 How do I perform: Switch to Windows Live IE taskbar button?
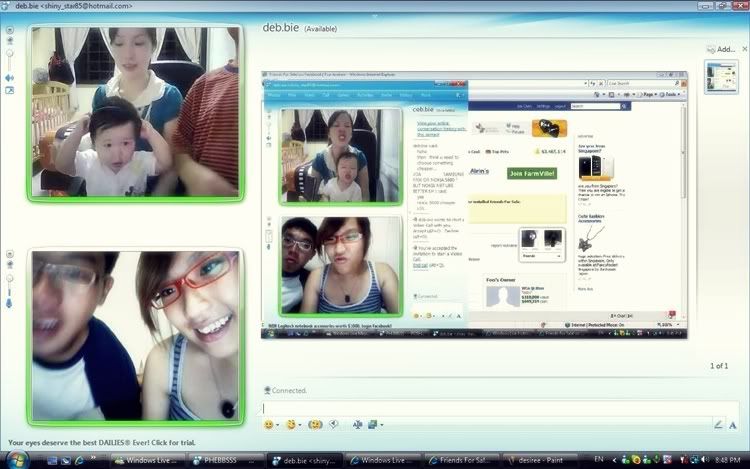pyautogui.click(x=383, y=460)
